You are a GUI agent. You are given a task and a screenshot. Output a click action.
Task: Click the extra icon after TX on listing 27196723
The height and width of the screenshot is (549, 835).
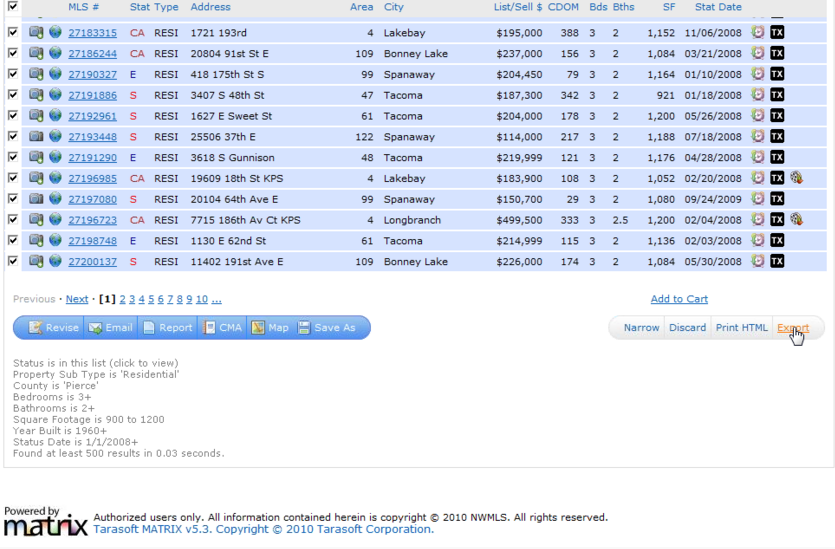(796, 220)
